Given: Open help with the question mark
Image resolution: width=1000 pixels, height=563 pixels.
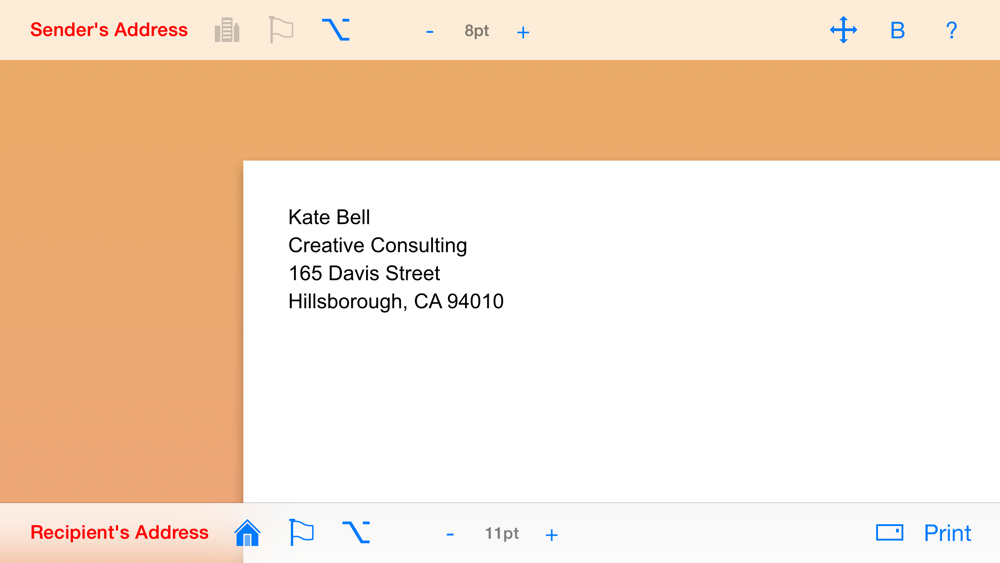Looking at the screenshot, I should (x=952, y=31).
